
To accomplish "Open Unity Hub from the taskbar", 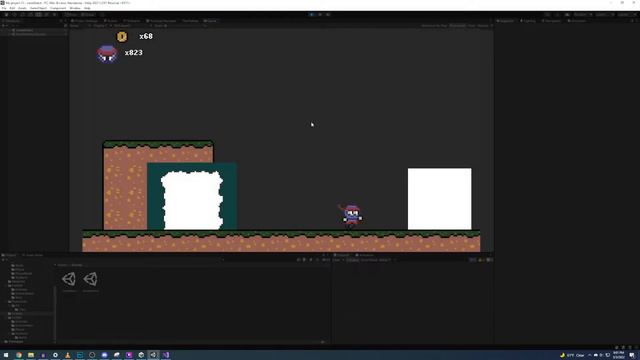I will click(x=141, y=355).
